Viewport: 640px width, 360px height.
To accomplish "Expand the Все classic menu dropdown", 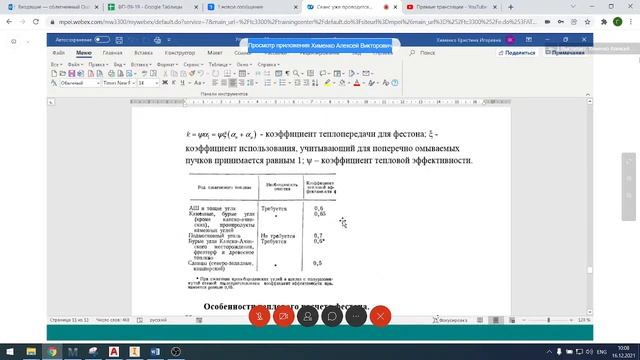I will (x=56, y=64).
